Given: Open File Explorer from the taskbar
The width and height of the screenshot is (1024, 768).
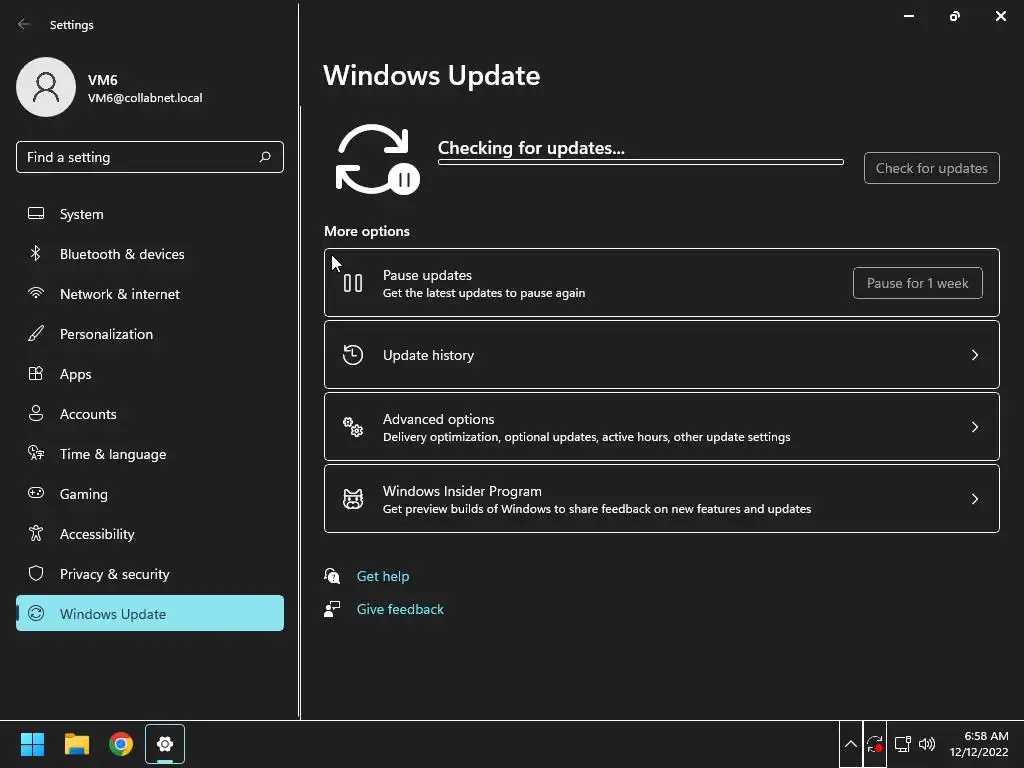Looking at the screenshot, I should pyautogui.click(x=76, y=744).
